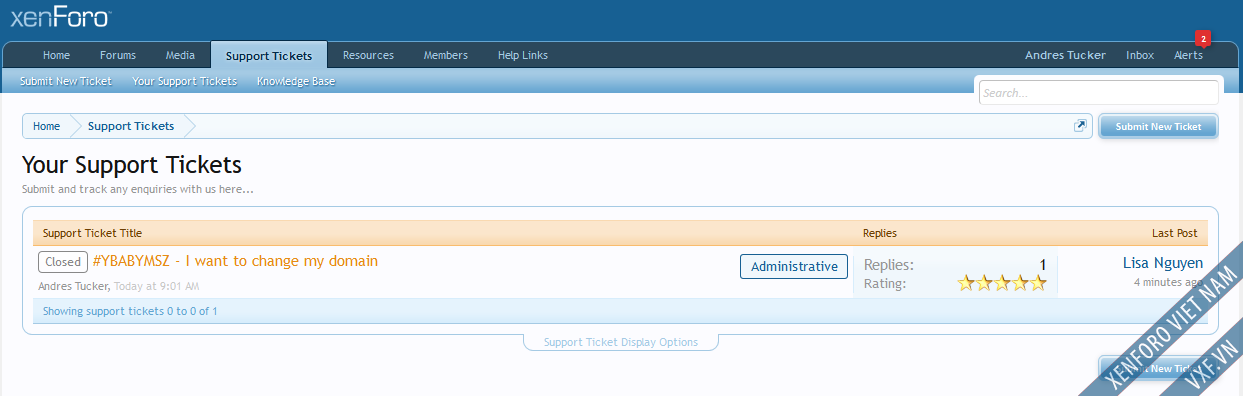Go to the Home tab

click(56, 55)
